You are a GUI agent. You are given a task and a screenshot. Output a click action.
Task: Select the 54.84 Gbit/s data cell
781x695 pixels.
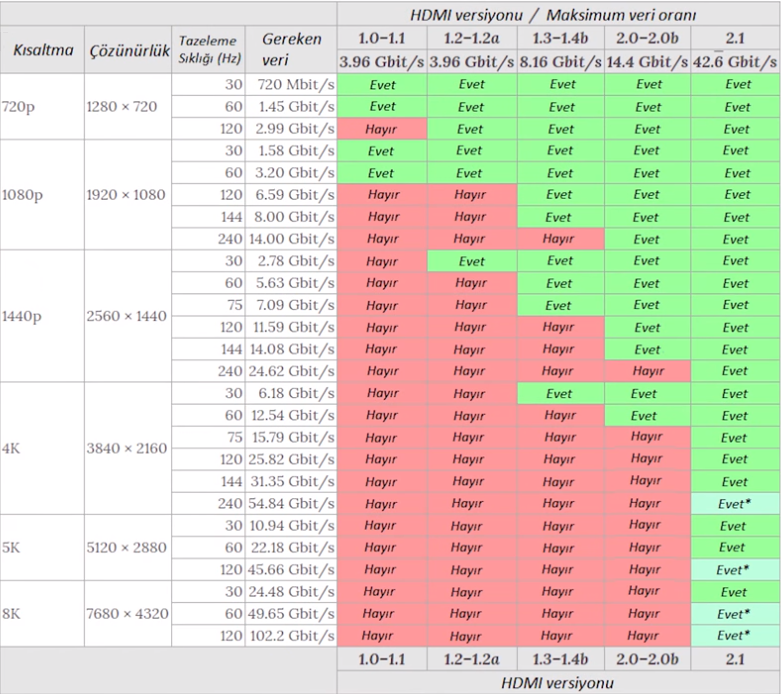coord(291,503)
